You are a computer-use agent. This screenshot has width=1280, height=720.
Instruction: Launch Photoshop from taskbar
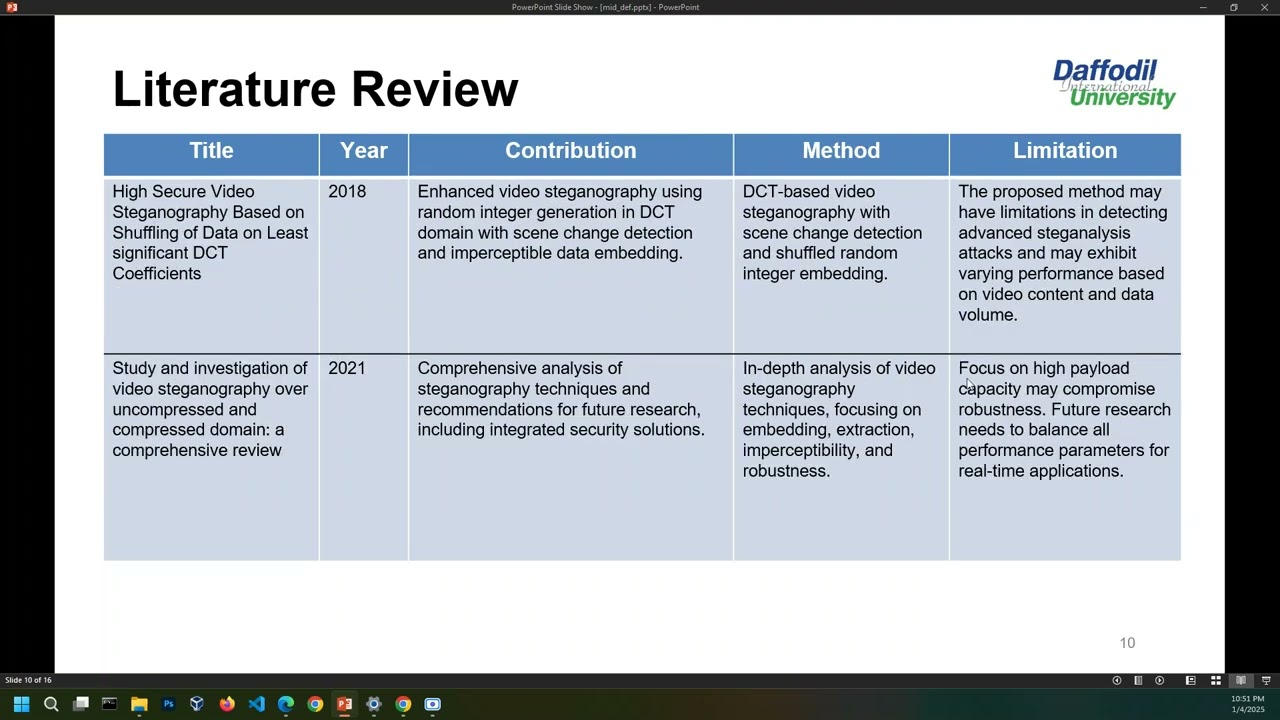pos(168,704)
